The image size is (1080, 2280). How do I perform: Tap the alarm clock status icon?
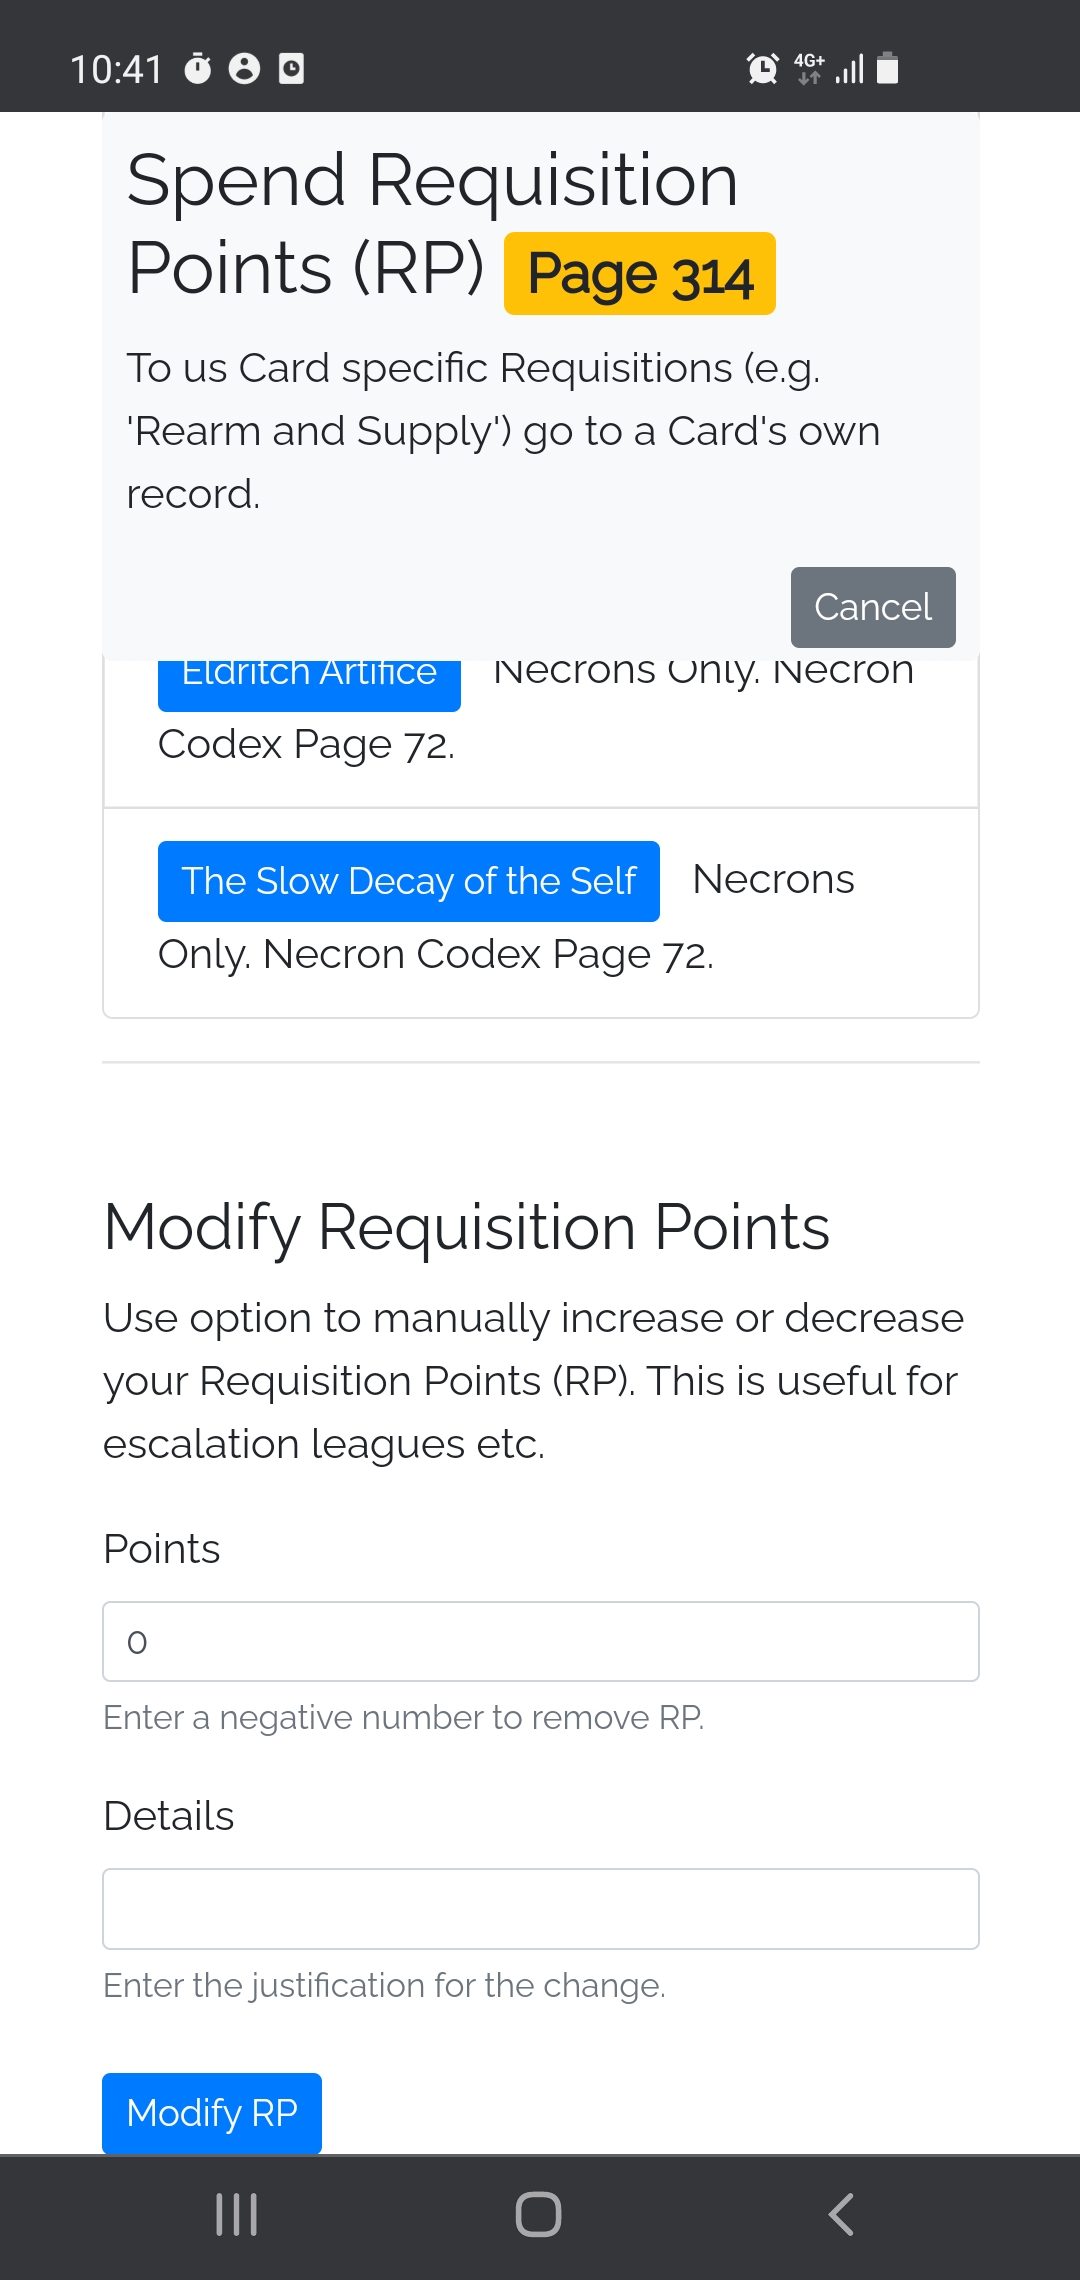pyautogui.click(x=762, y=68)
